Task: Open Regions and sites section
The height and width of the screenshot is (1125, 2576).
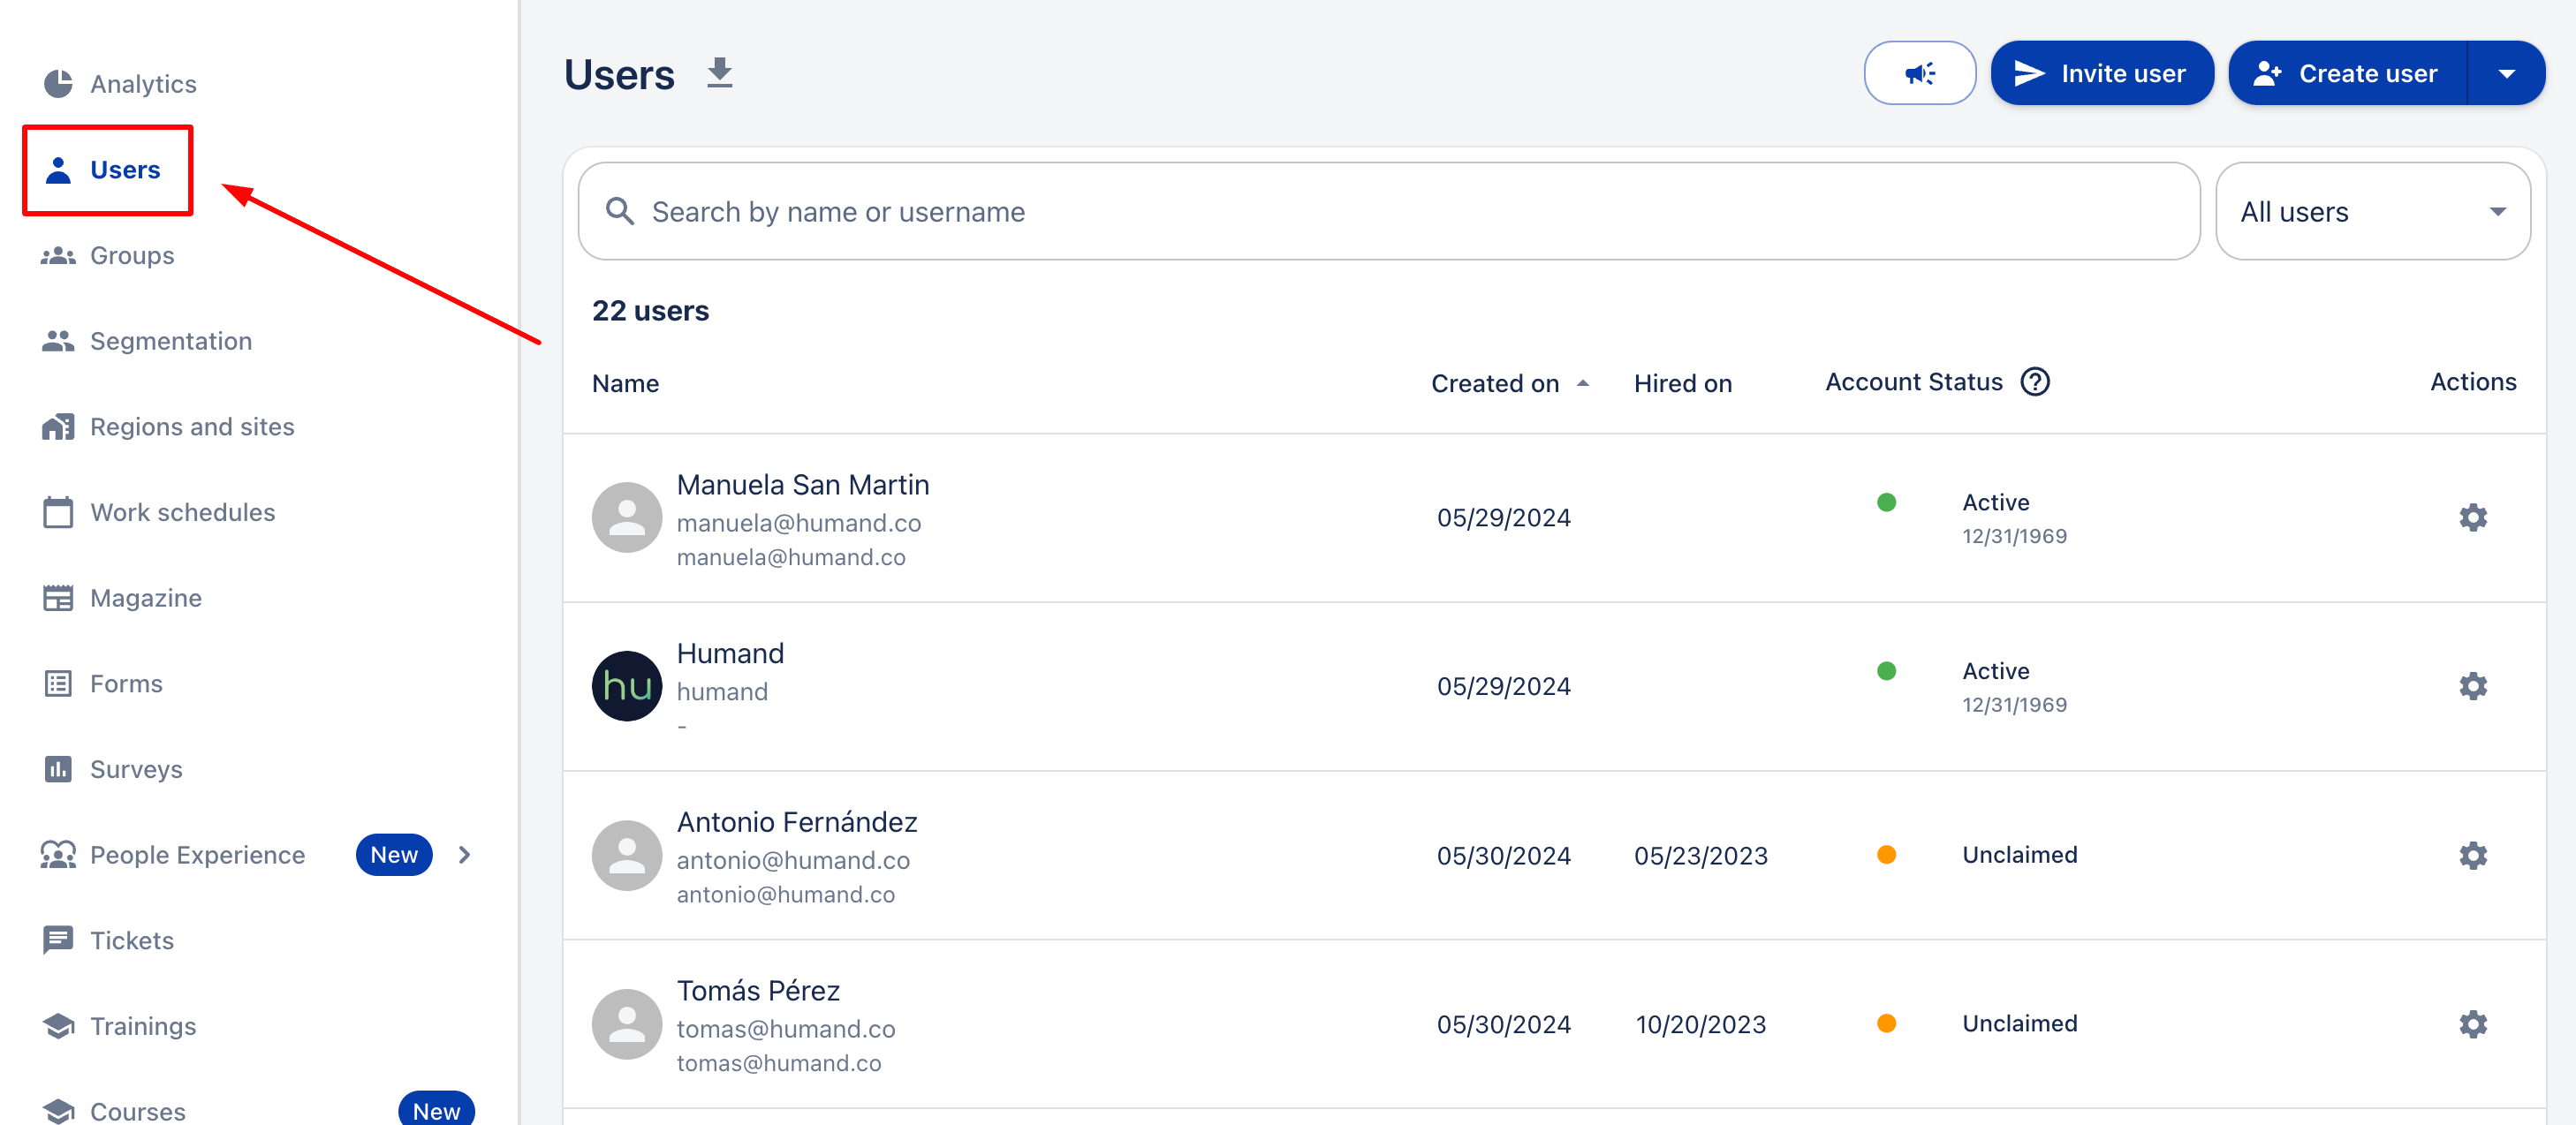Action: [191, 427]
